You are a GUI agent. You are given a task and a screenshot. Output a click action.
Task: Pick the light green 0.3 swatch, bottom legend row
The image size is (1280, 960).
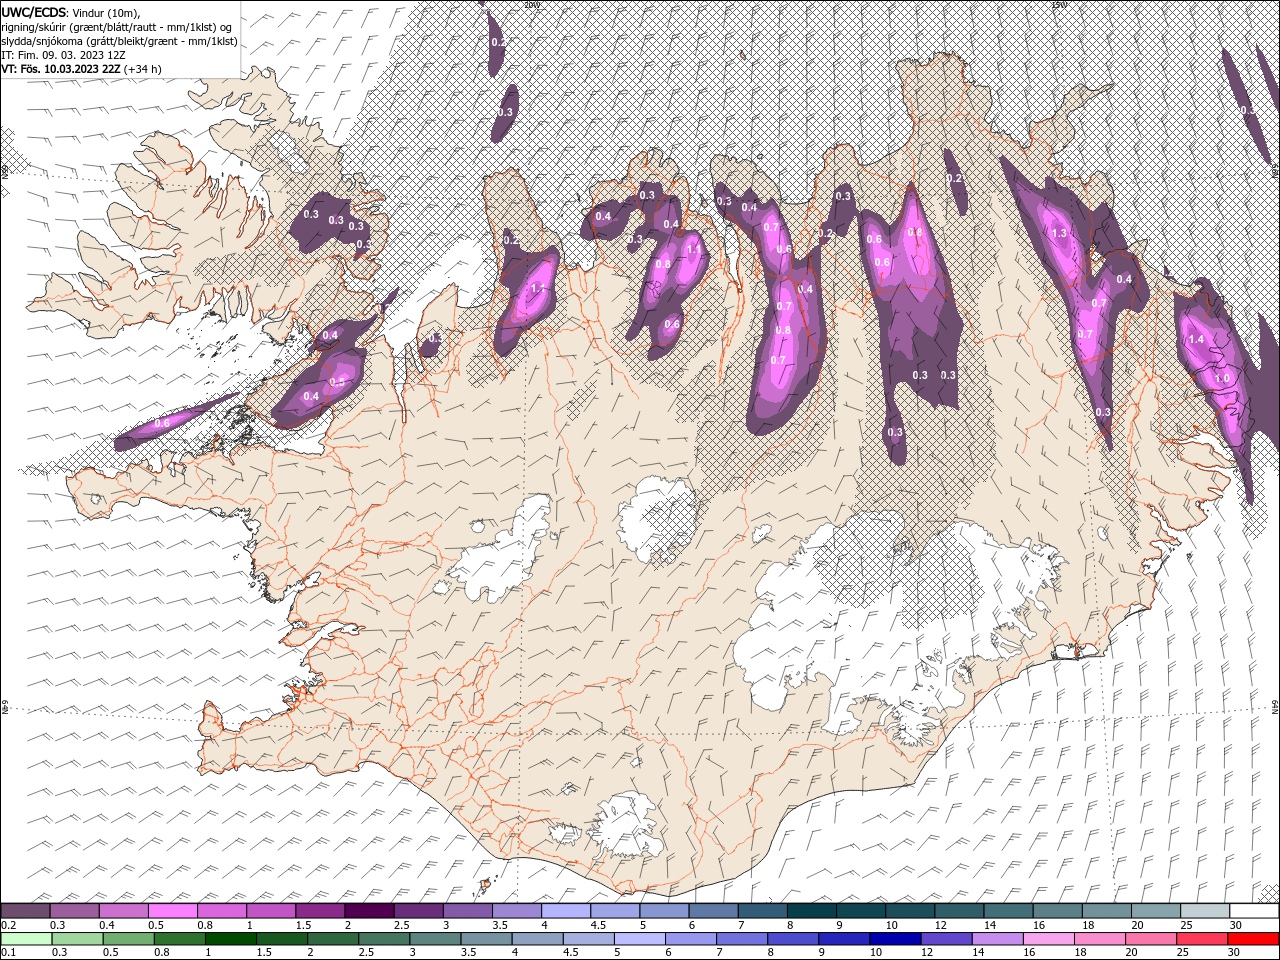[x=77, y=939]
